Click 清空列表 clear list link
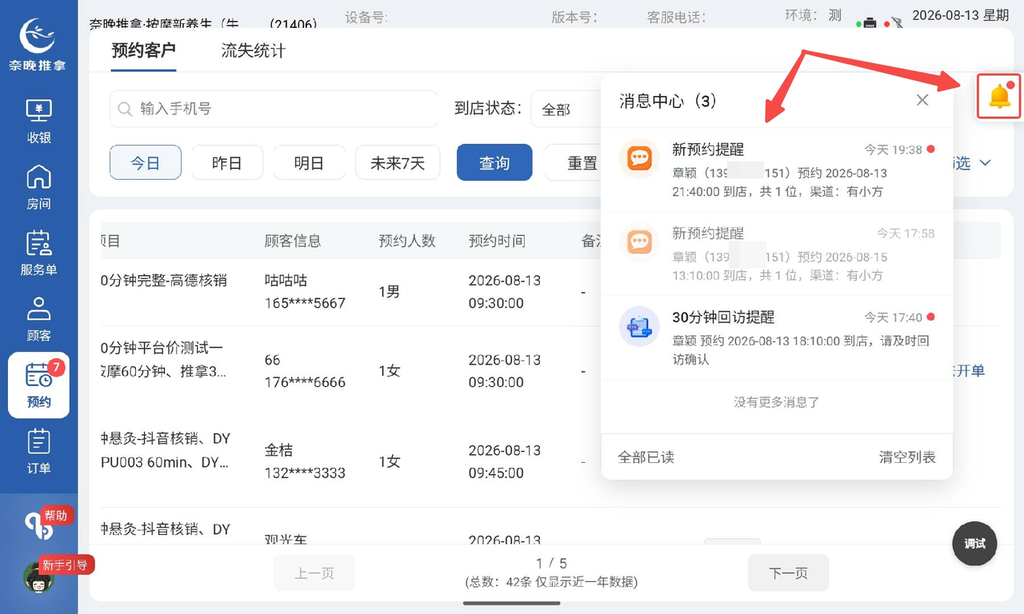The image size is (1024, 614). [x=907, y=457]
